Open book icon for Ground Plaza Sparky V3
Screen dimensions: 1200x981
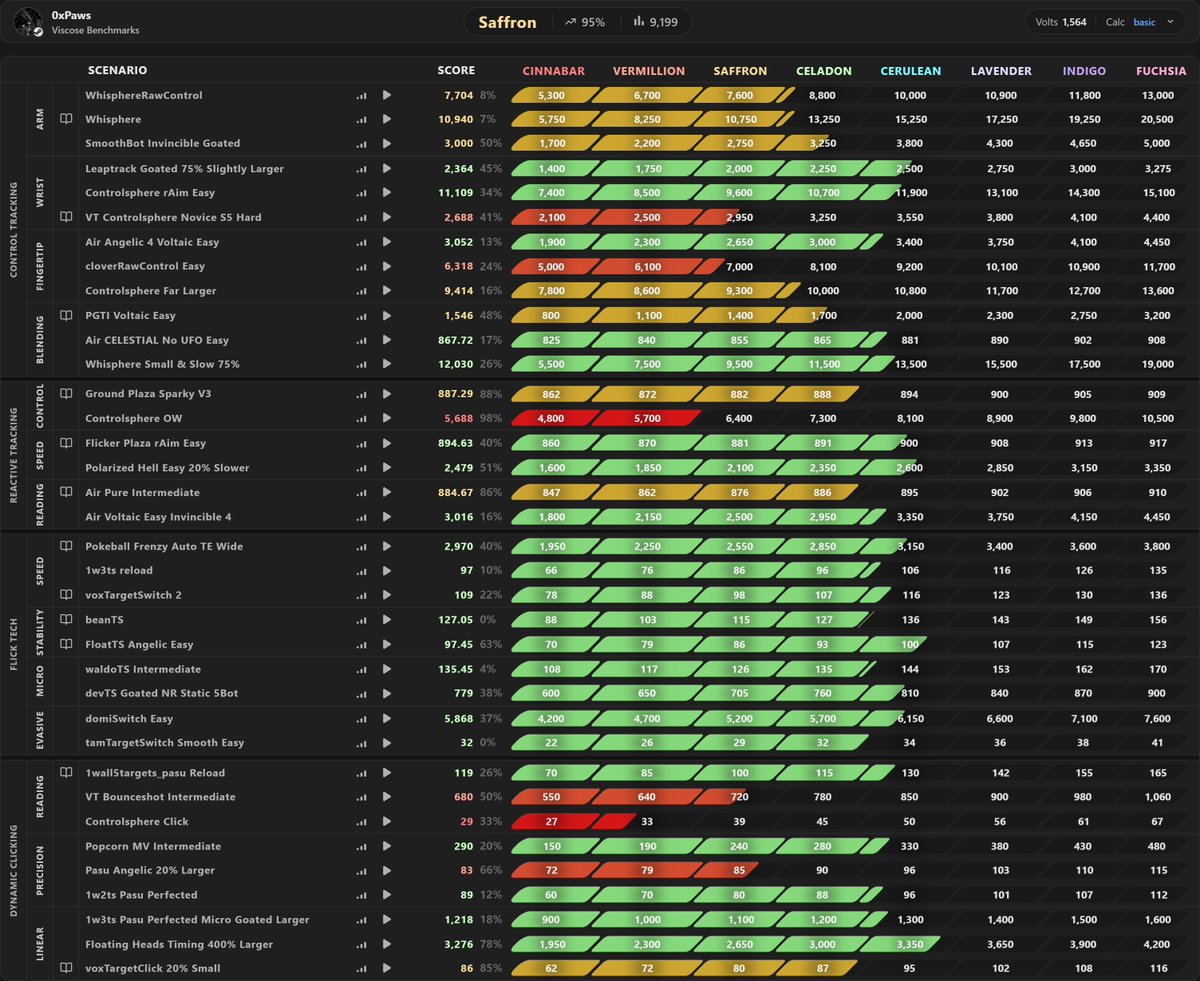[x=66, y=394]
